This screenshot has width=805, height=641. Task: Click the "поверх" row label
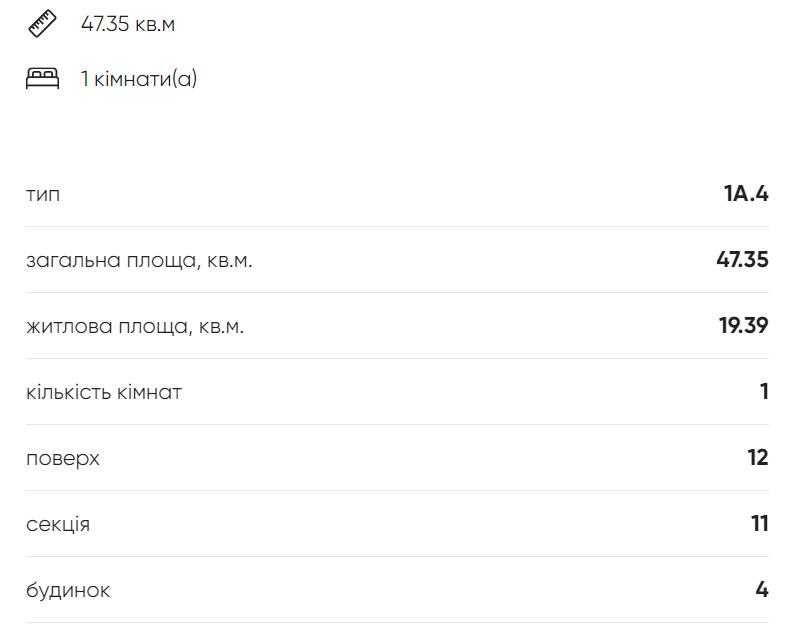click(x=63, y=458)
